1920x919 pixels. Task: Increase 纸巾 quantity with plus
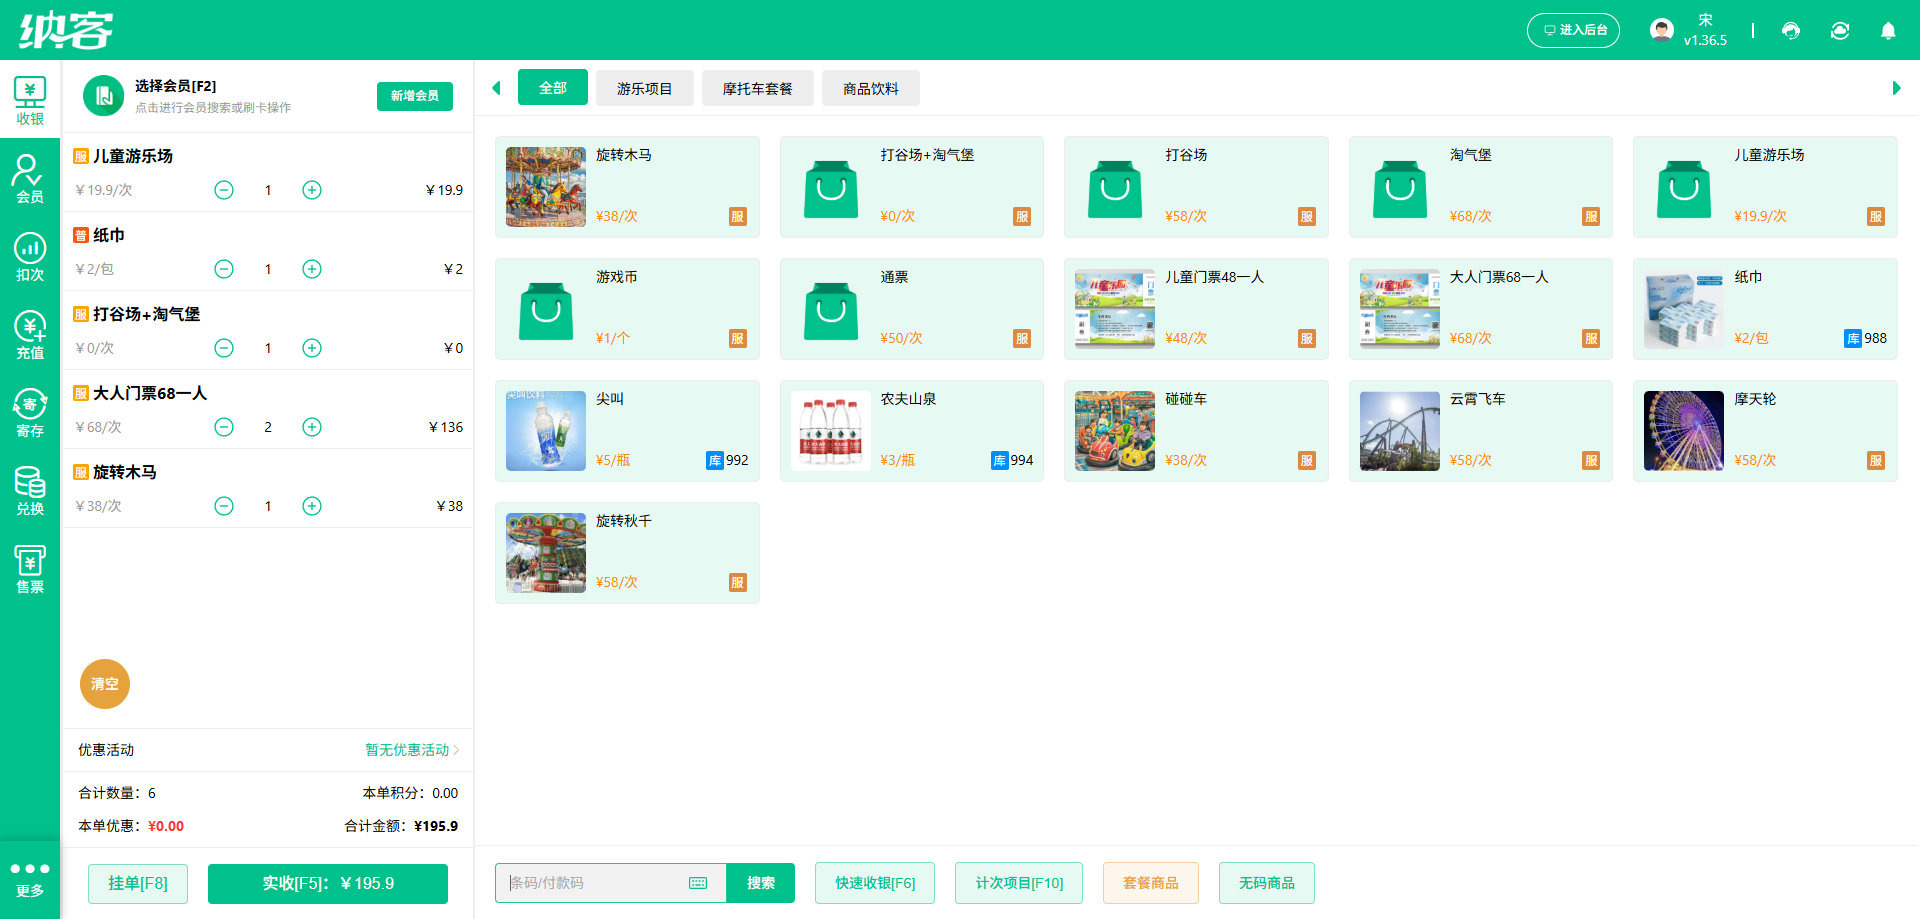click(312, 269)
